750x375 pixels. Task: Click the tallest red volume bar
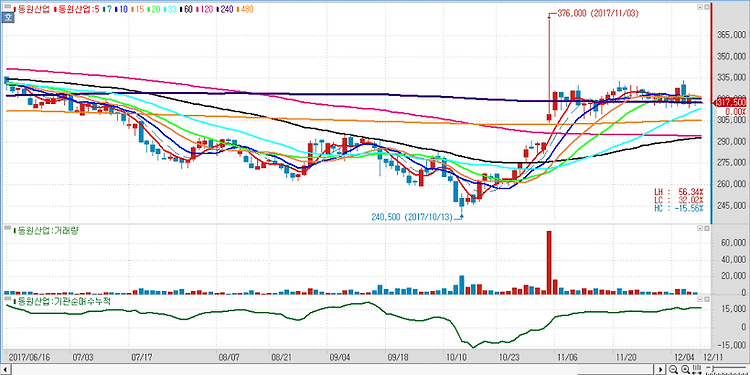(549, 262)
